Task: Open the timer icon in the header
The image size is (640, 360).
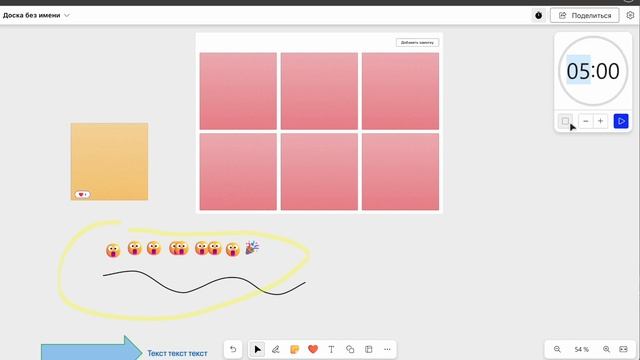Action: [538, 16]
